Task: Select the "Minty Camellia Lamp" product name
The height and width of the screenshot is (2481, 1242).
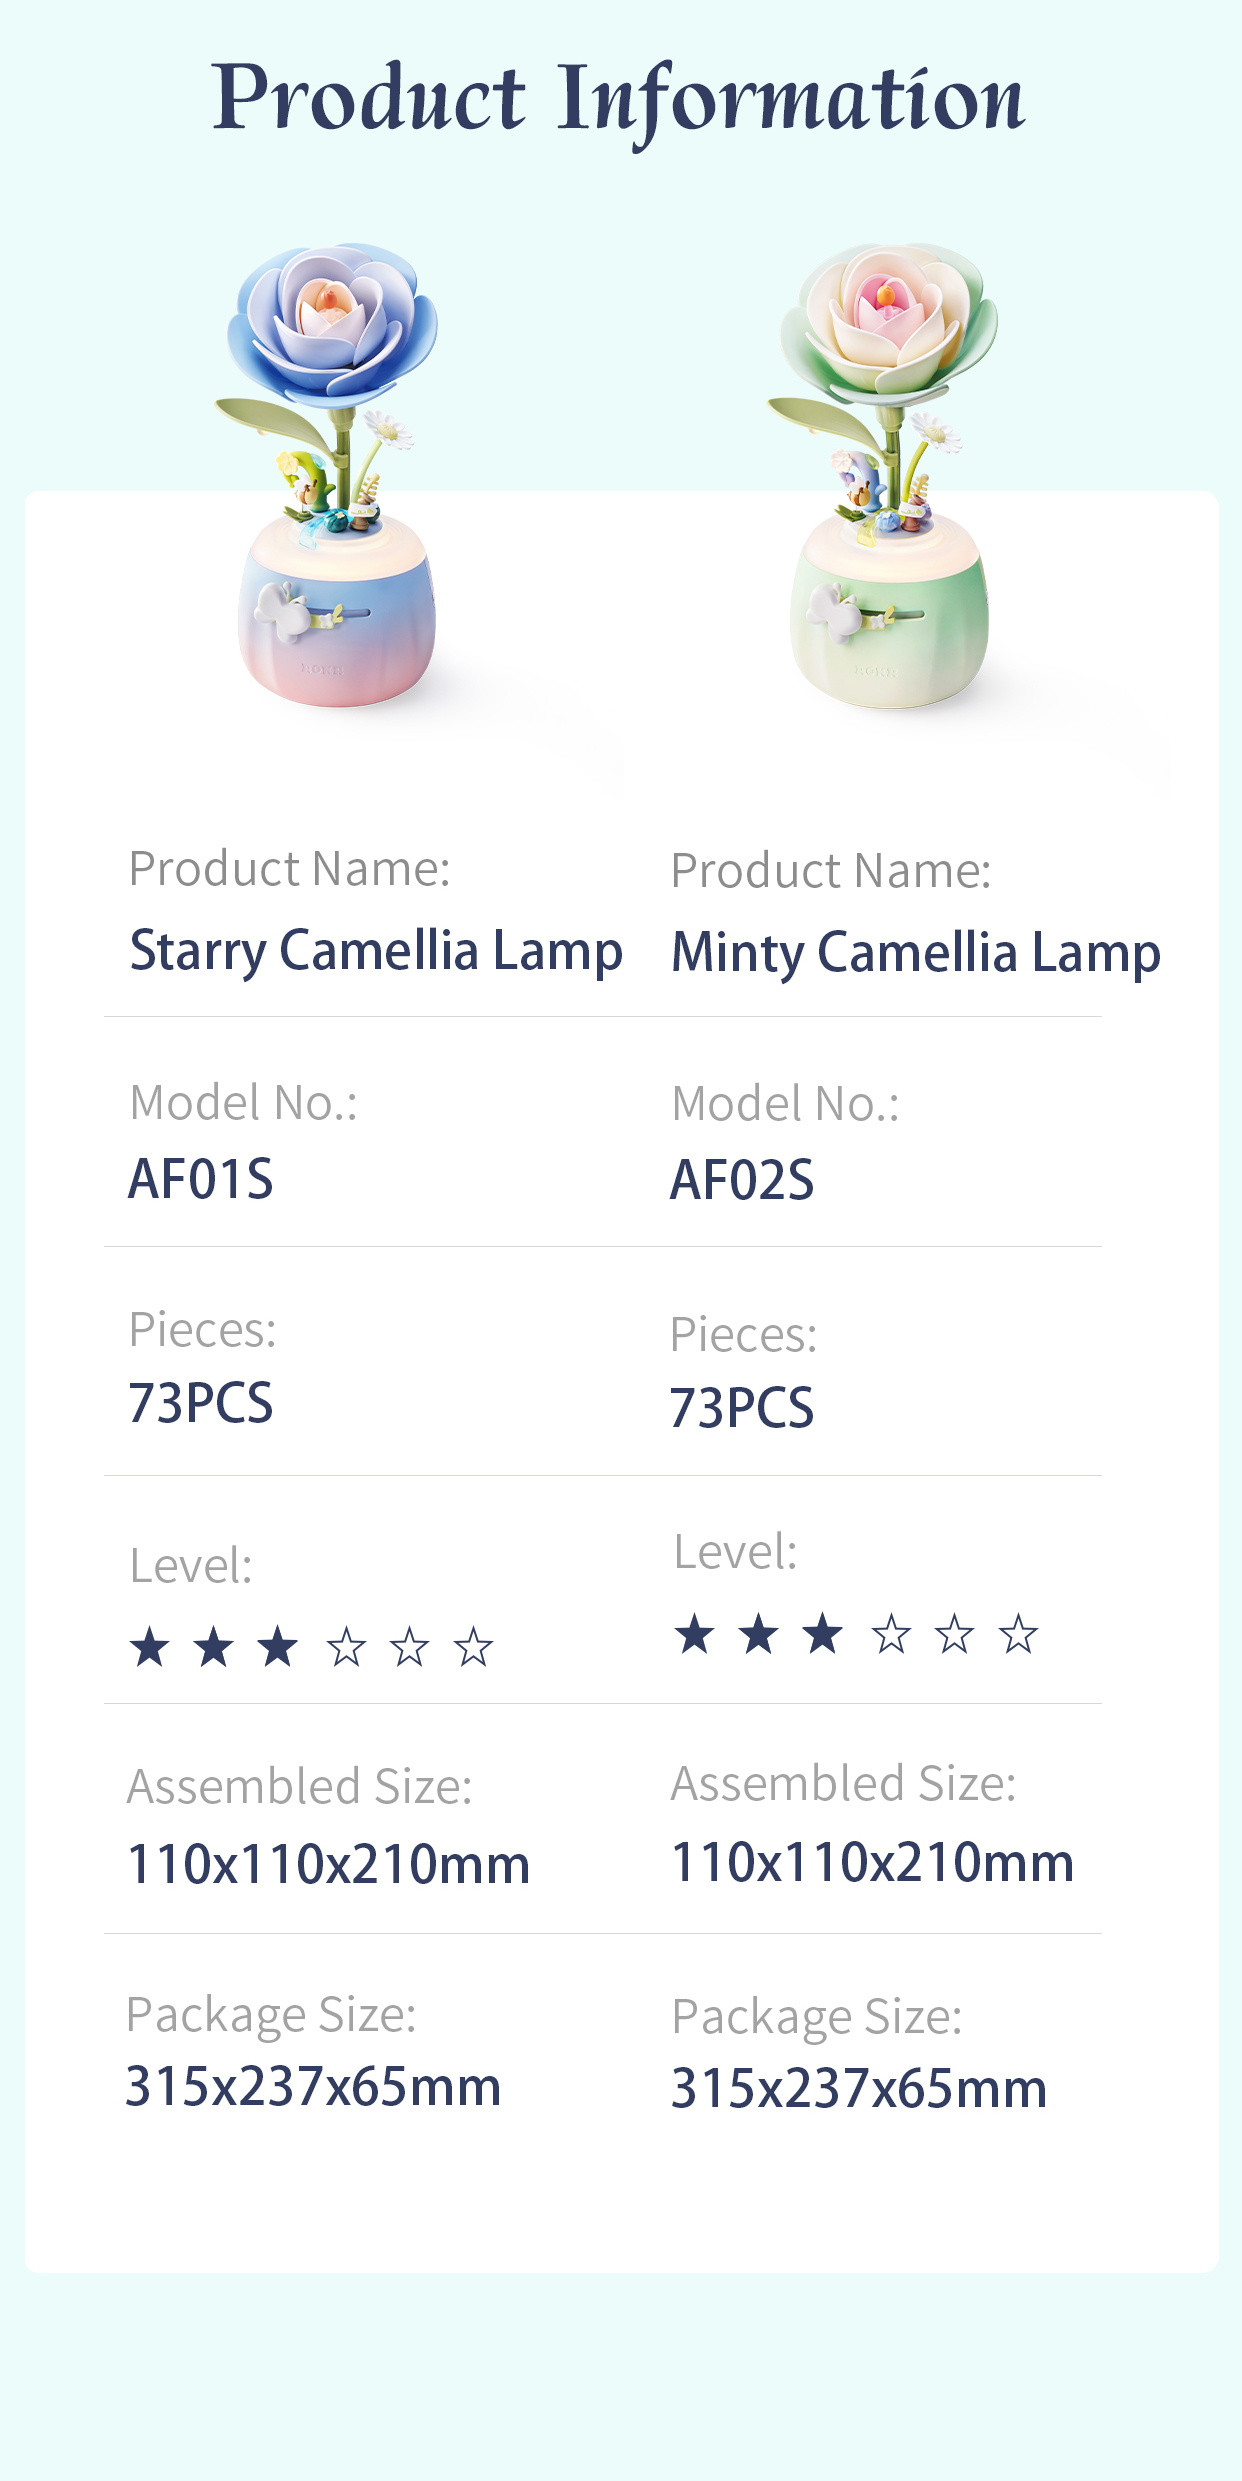Action: 915,952
